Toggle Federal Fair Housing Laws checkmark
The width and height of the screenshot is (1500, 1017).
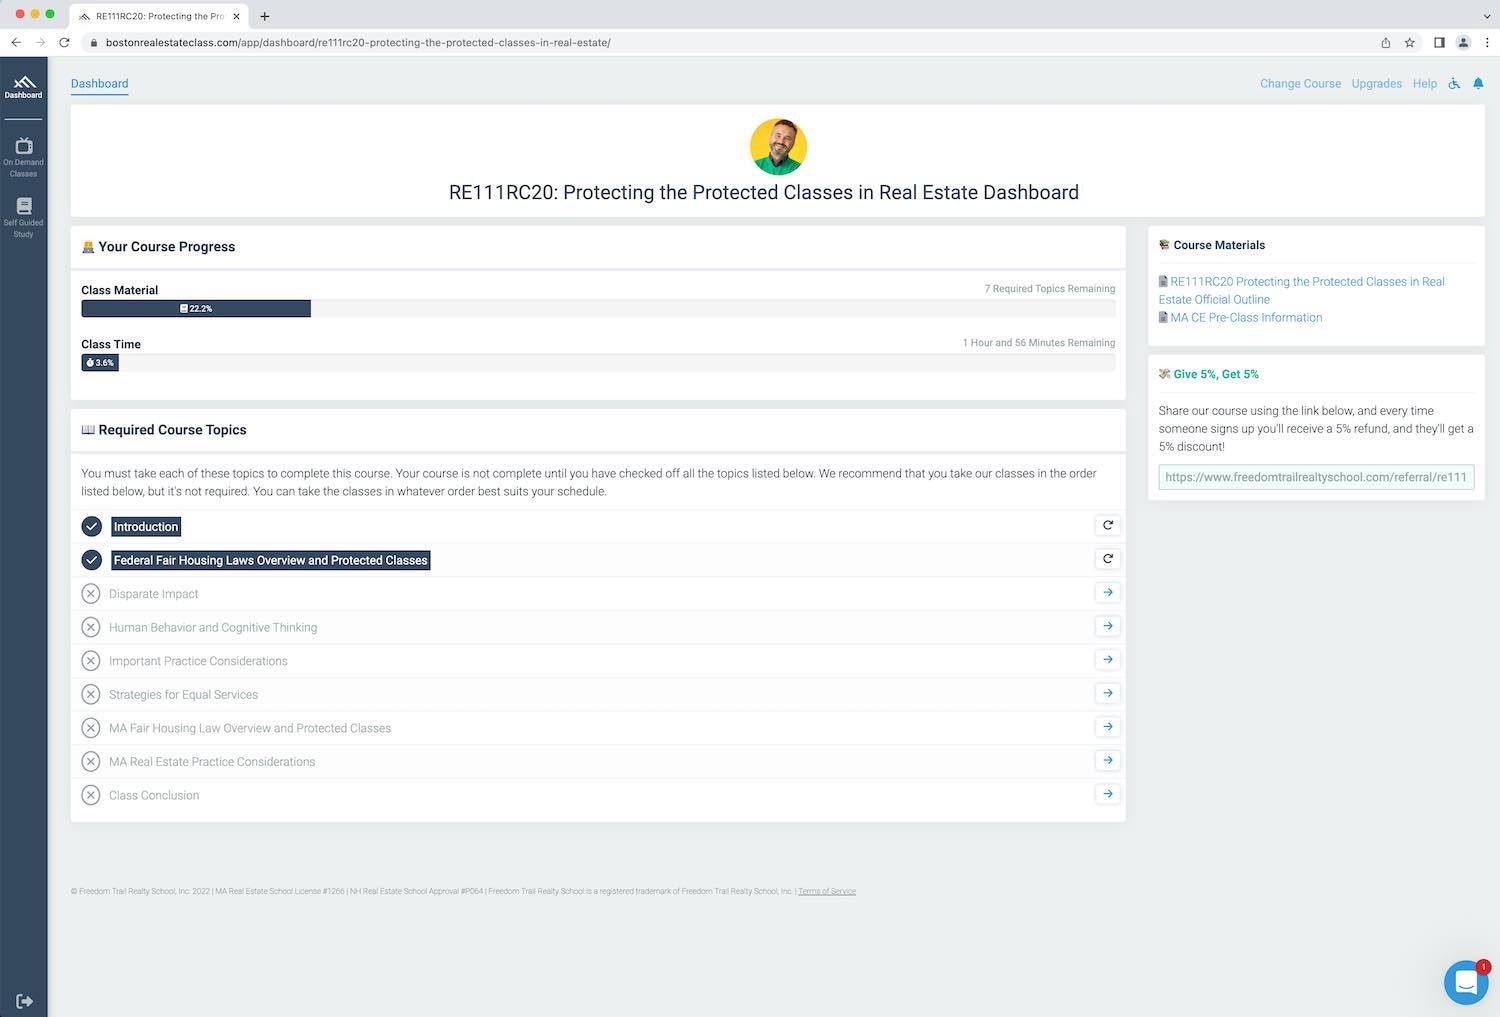[x=91, y=560]
